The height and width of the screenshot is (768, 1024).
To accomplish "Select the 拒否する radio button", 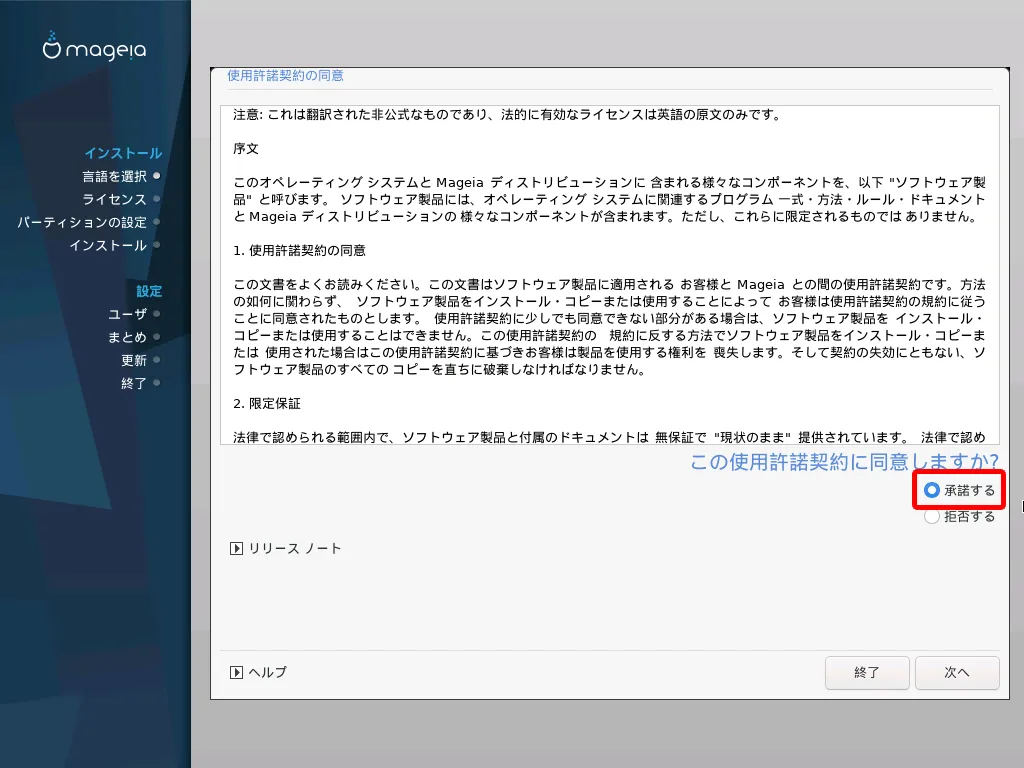I will coord(932,517).
